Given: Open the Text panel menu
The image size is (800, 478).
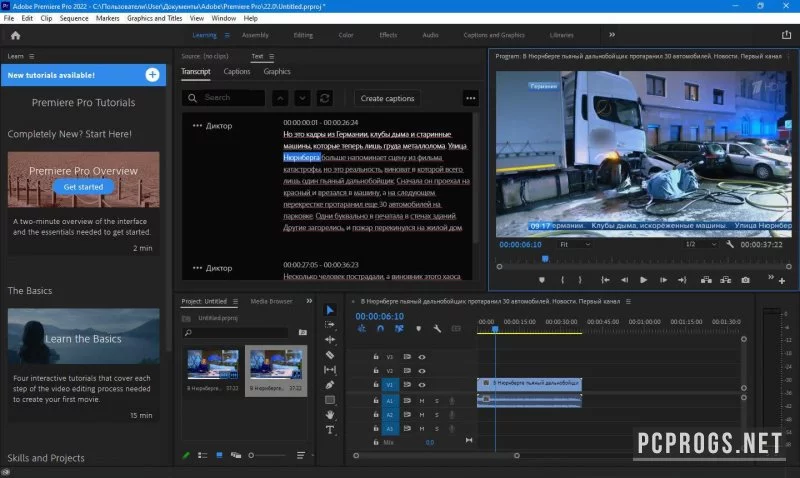Looking at the screenshot, I should [271, 56].
